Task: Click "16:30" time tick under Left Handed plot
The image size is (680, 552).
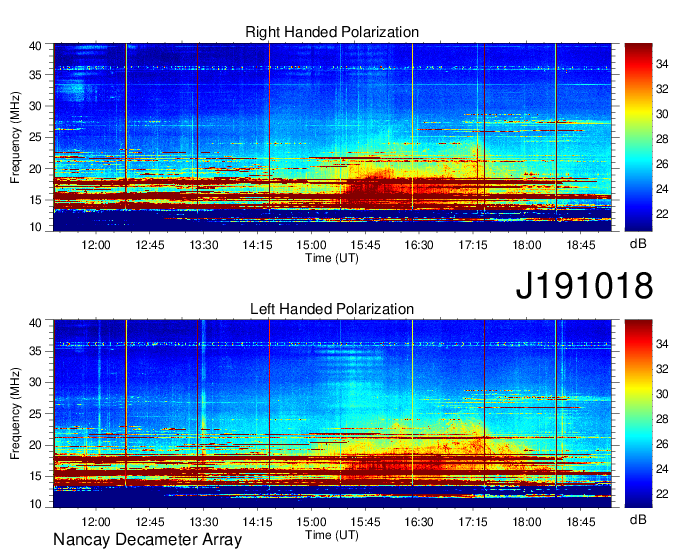Action: click(419, 522)
